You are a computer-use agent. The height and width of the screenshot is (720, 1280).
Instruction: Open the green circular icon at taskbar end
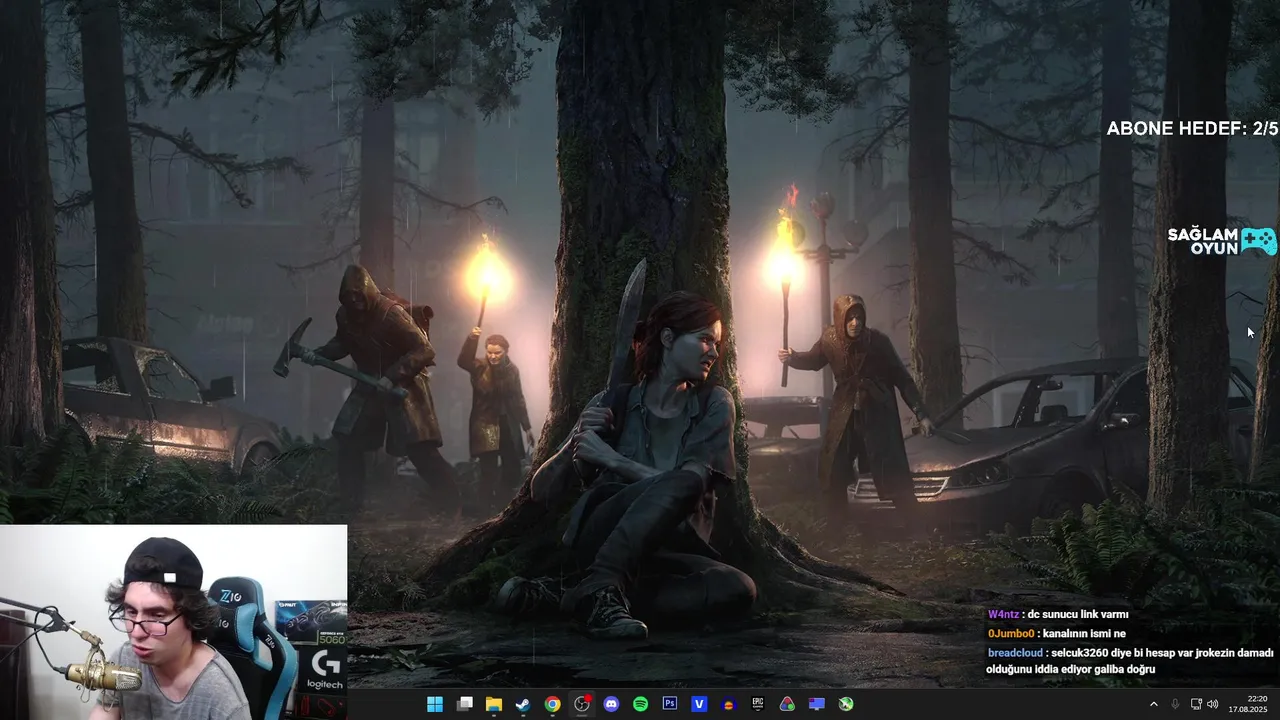tap(846, 704)
